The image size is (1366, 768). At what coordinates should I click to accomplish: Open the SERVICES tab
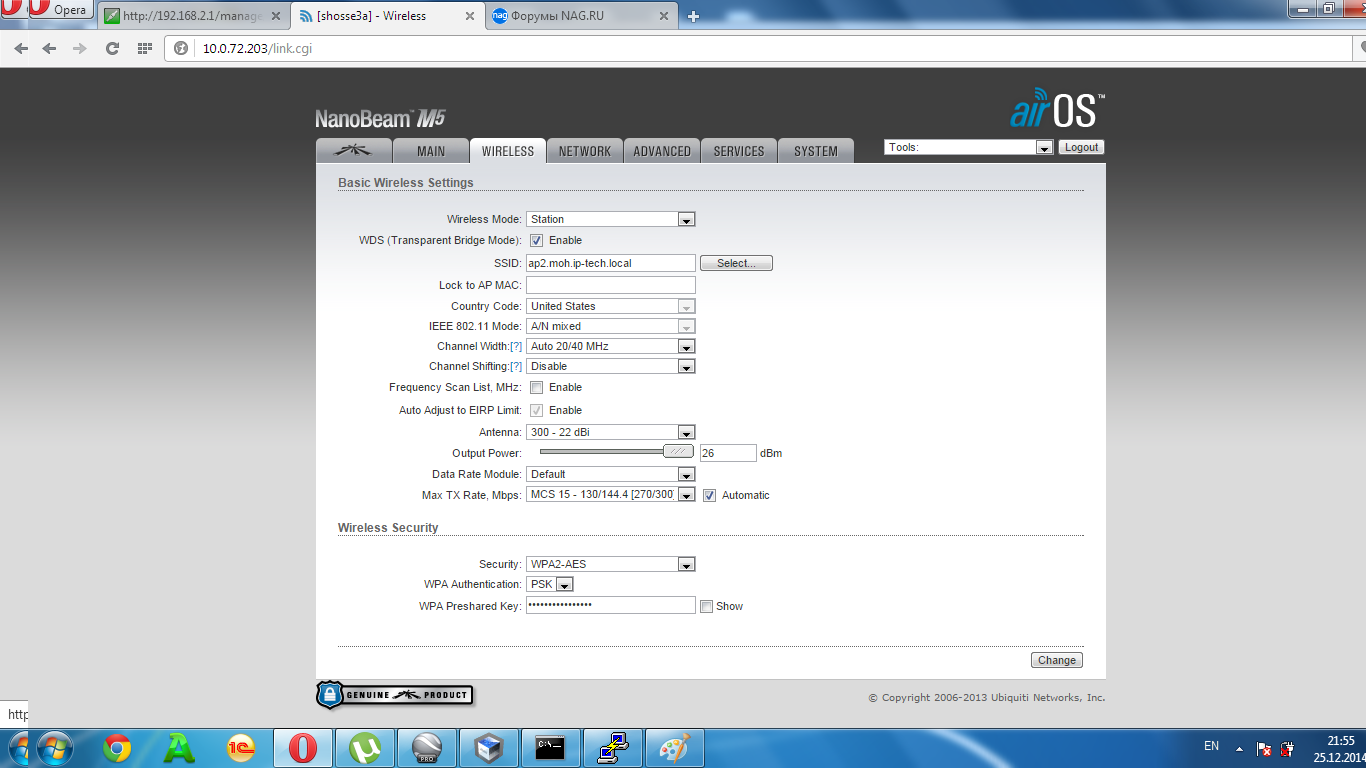click(x=739, y=151)
